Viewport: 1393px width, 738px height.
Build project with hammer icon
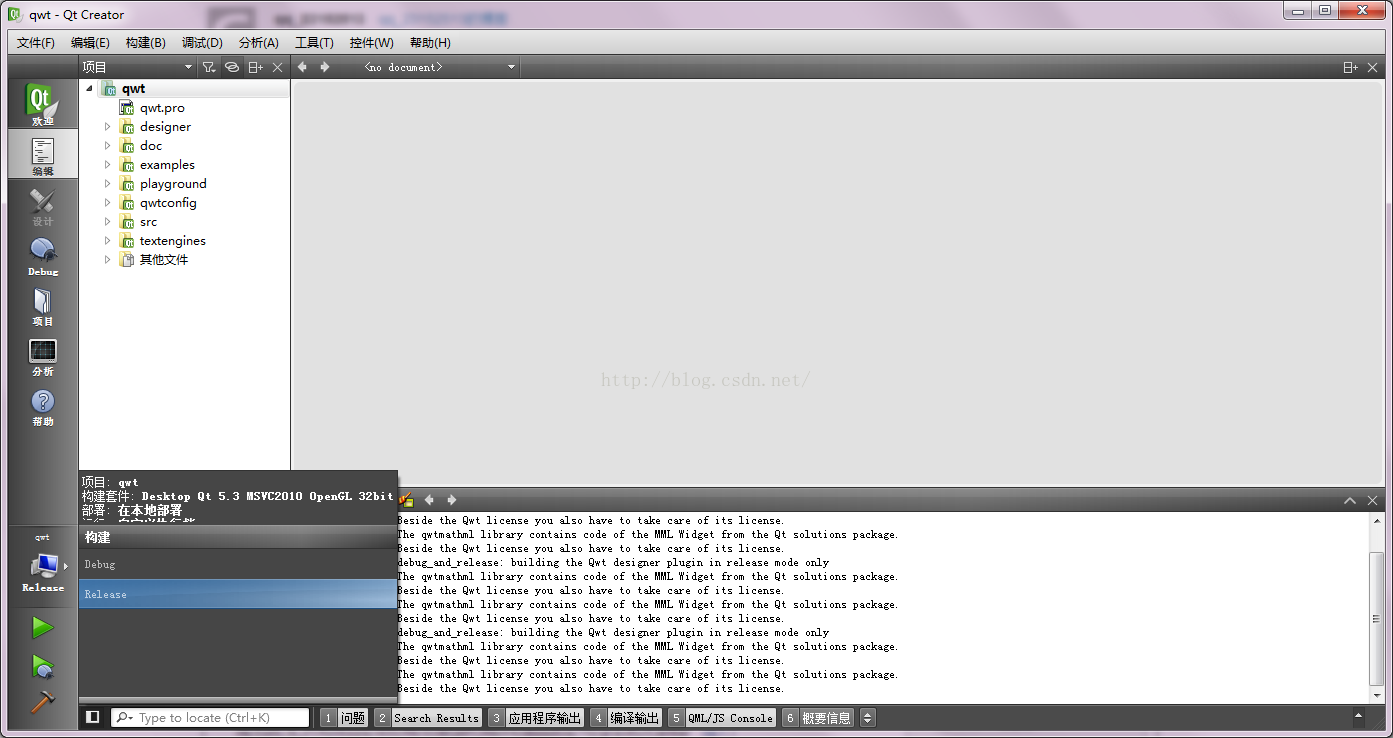point(42,701)
